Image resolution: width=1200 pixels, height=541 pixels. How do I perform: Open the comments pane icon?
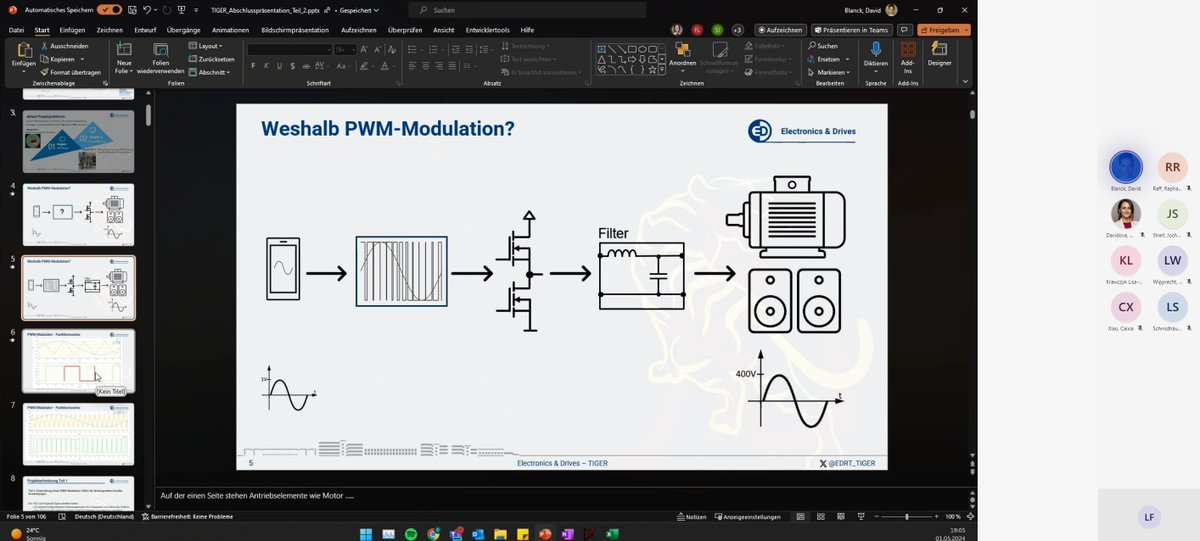pos(905,30)
